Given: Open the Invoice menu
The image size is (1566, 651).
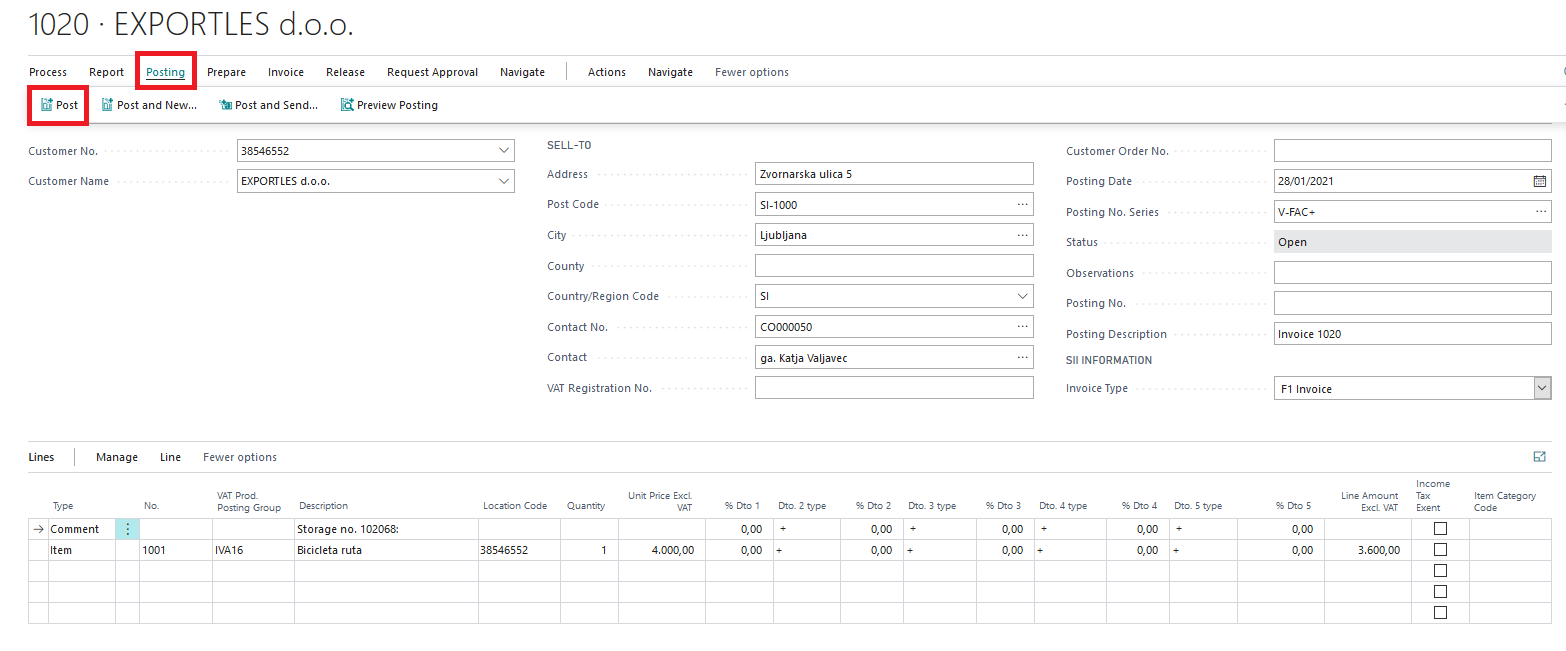Looking at the screenshot, I should (286, 72).
